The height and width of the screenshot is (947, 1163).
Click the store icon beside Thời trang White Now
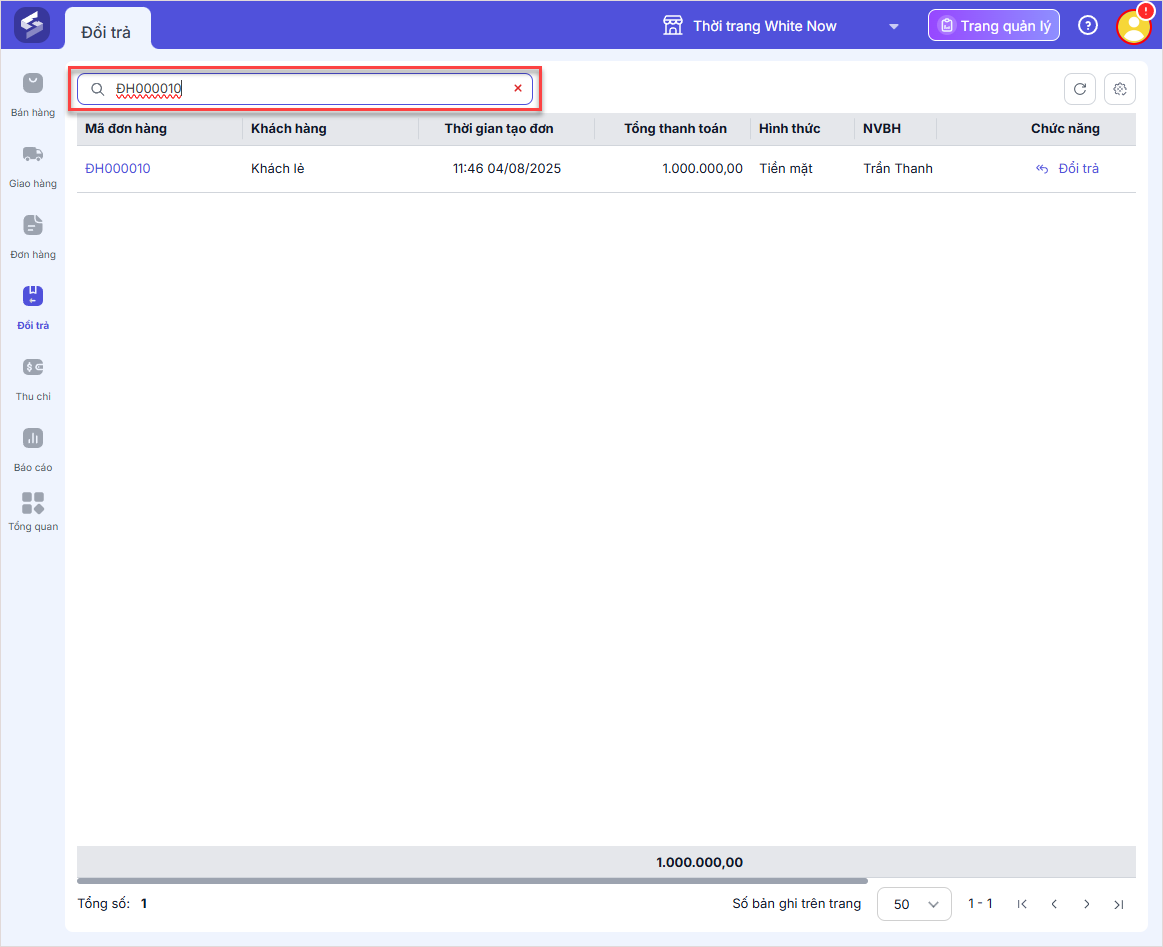(x=672, y=25)
